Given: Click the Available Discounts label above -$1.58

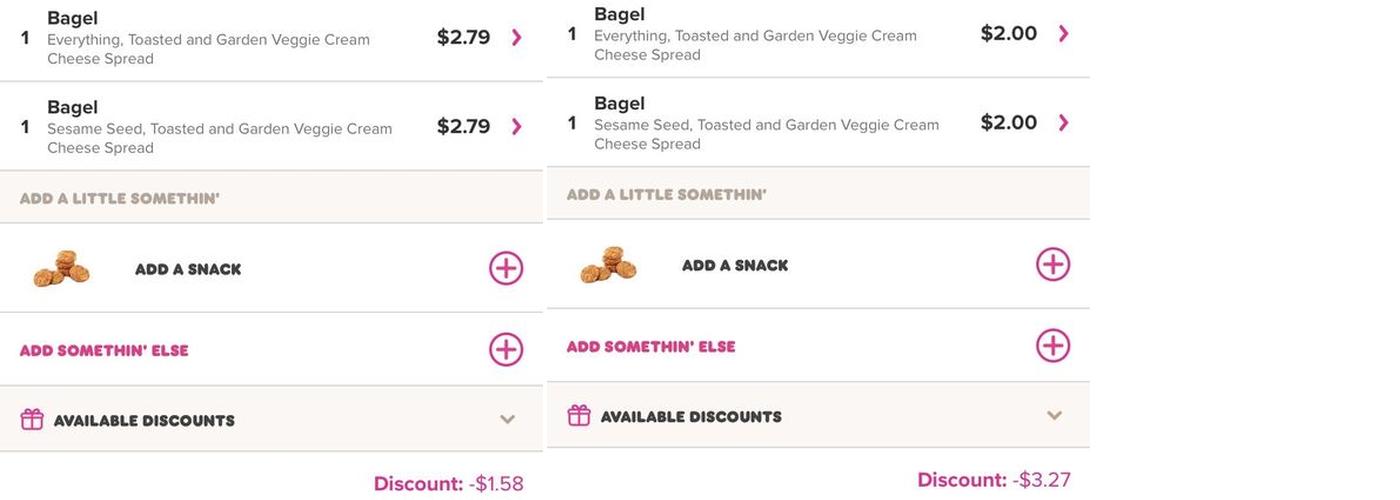Looking at the screenshot, I should point(144,421).
